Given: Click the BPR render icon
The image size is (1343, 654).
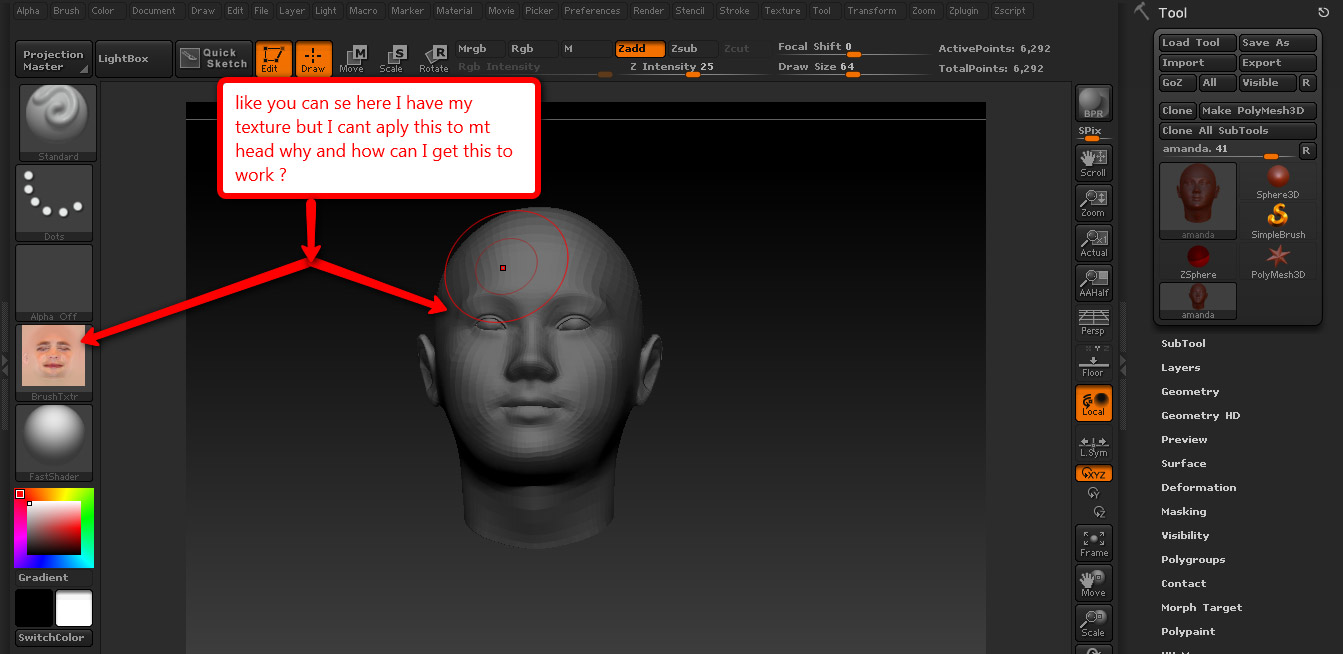Looking at the screenshot, I should tap(1093, 103).
